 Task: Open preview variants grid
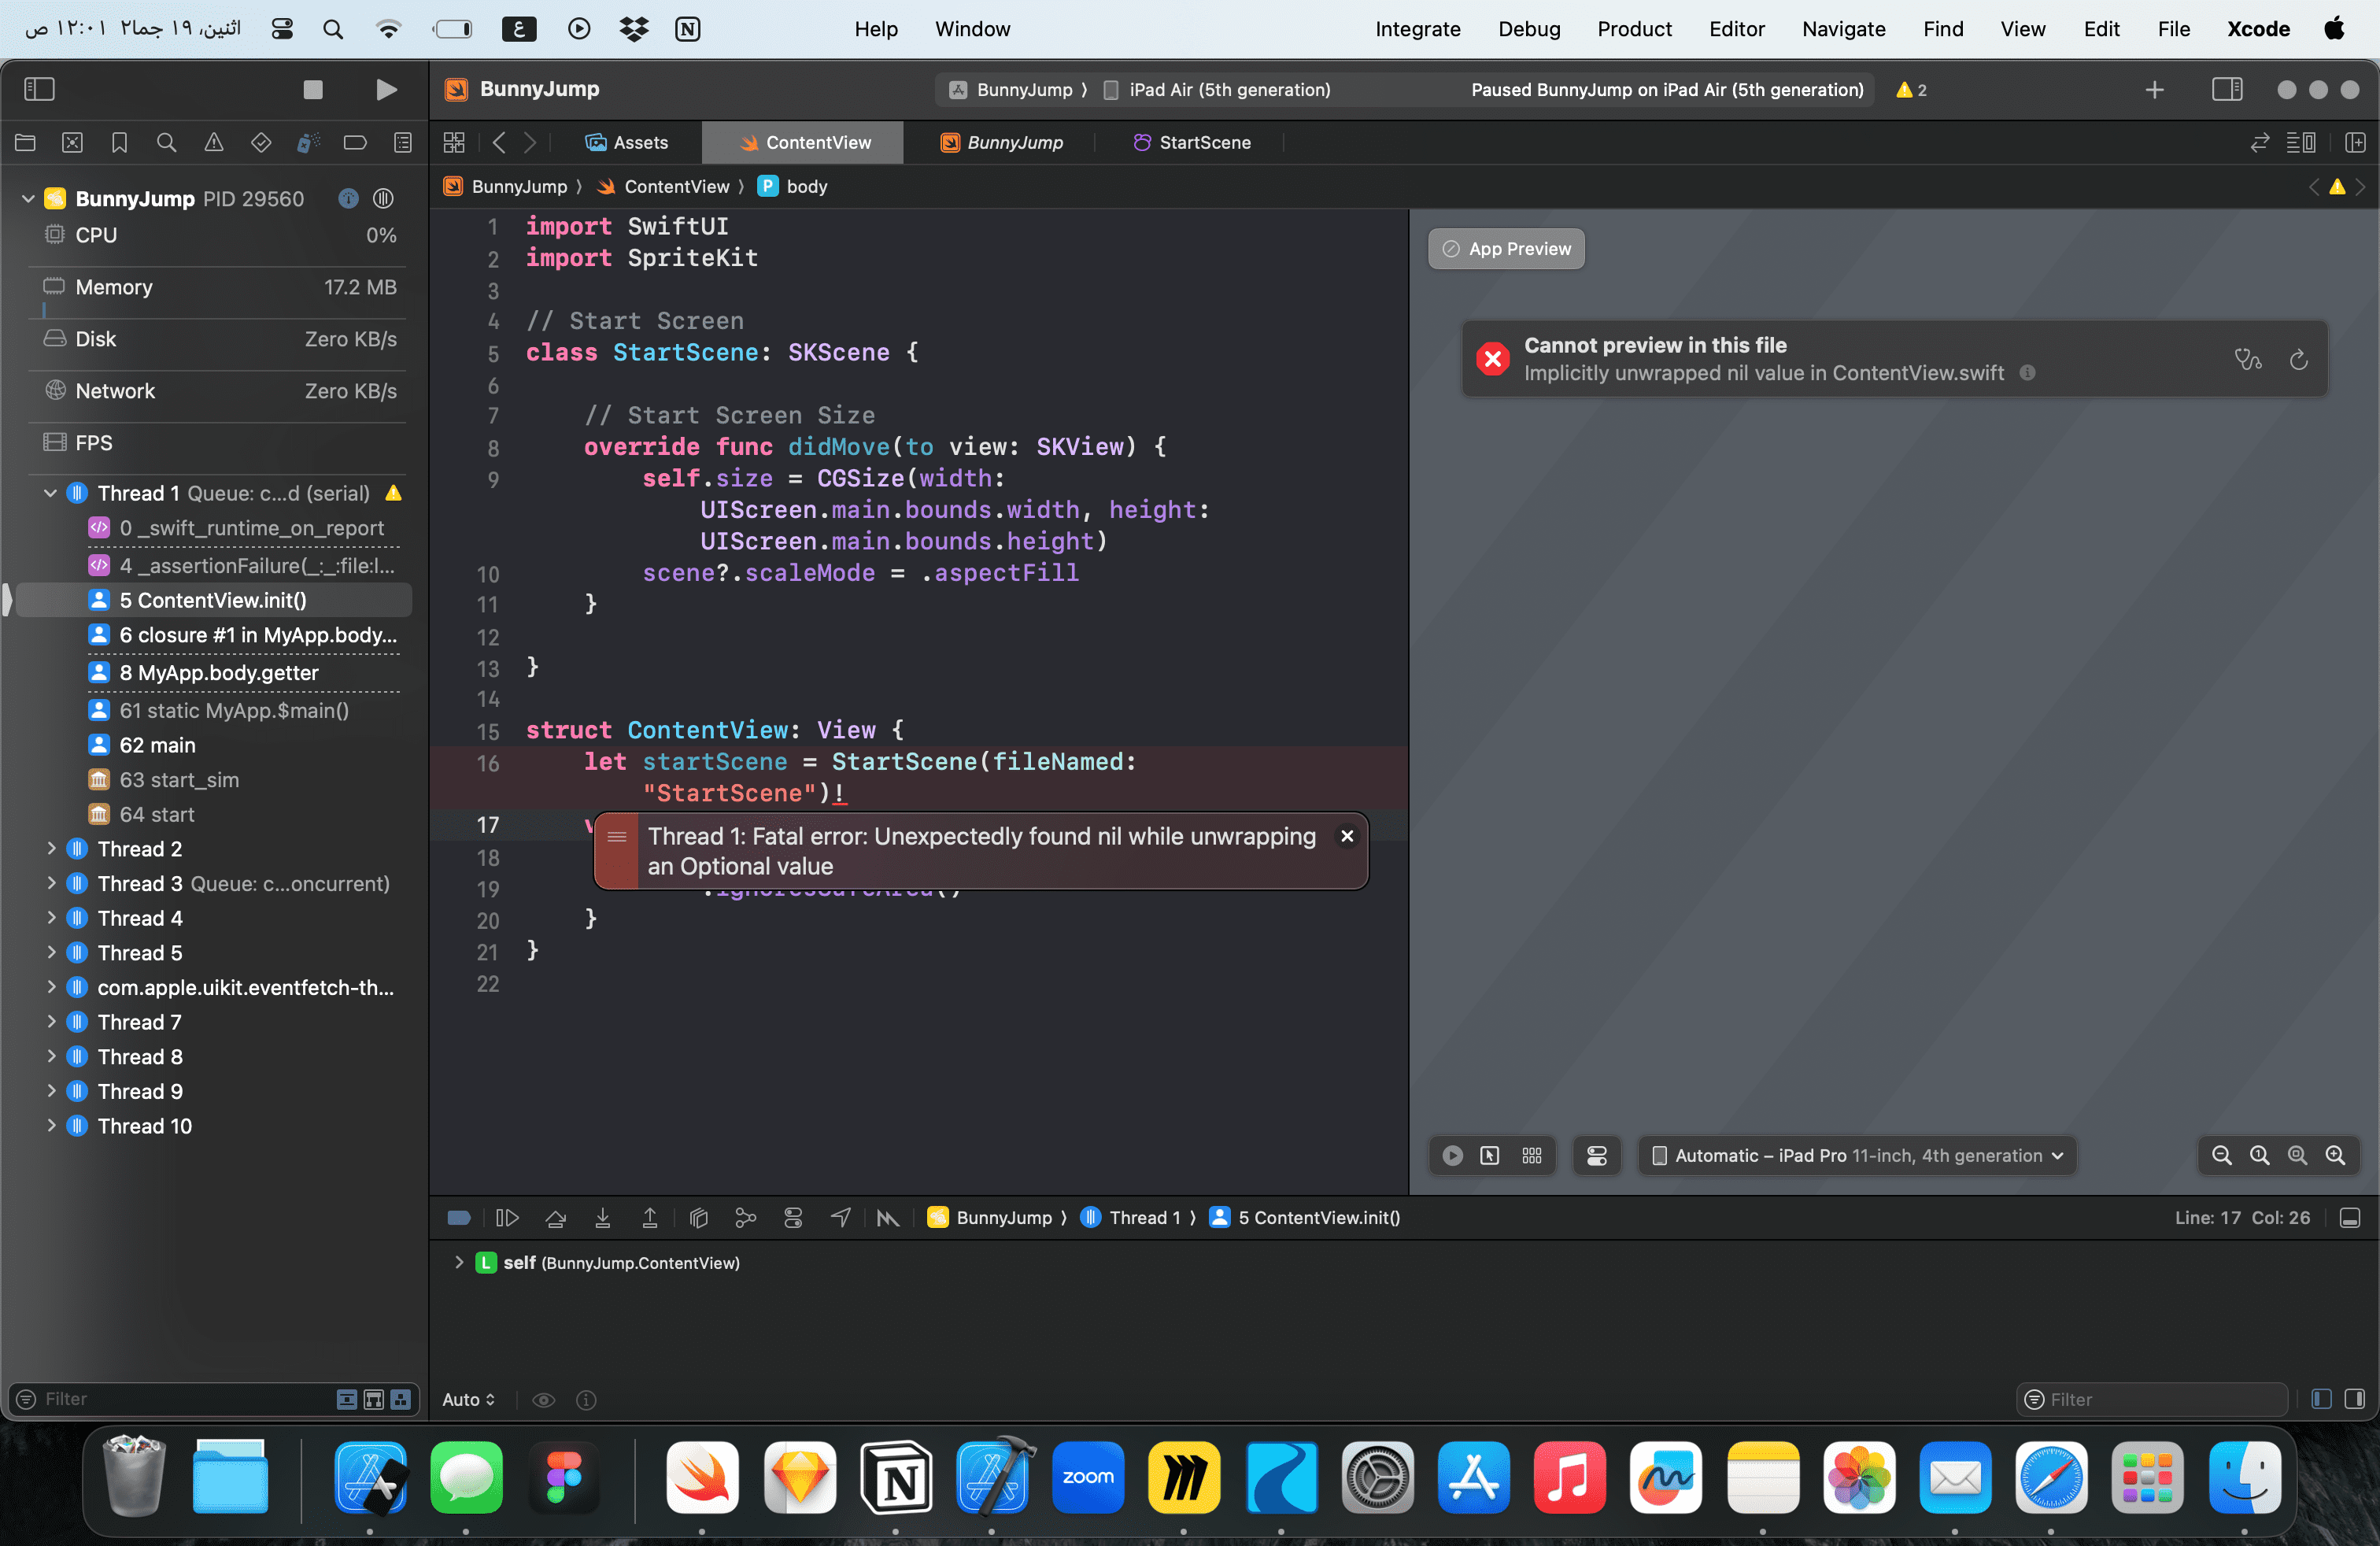click(1532, 1155)
